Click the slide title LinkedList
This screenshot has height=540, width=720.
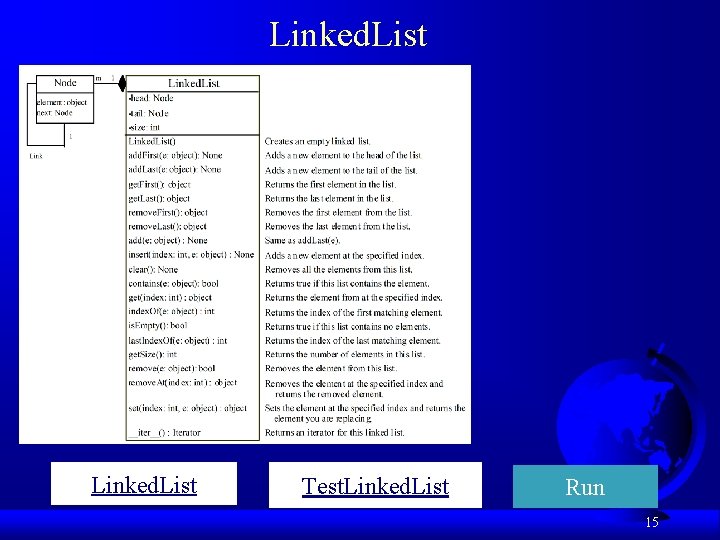[348, 34]
